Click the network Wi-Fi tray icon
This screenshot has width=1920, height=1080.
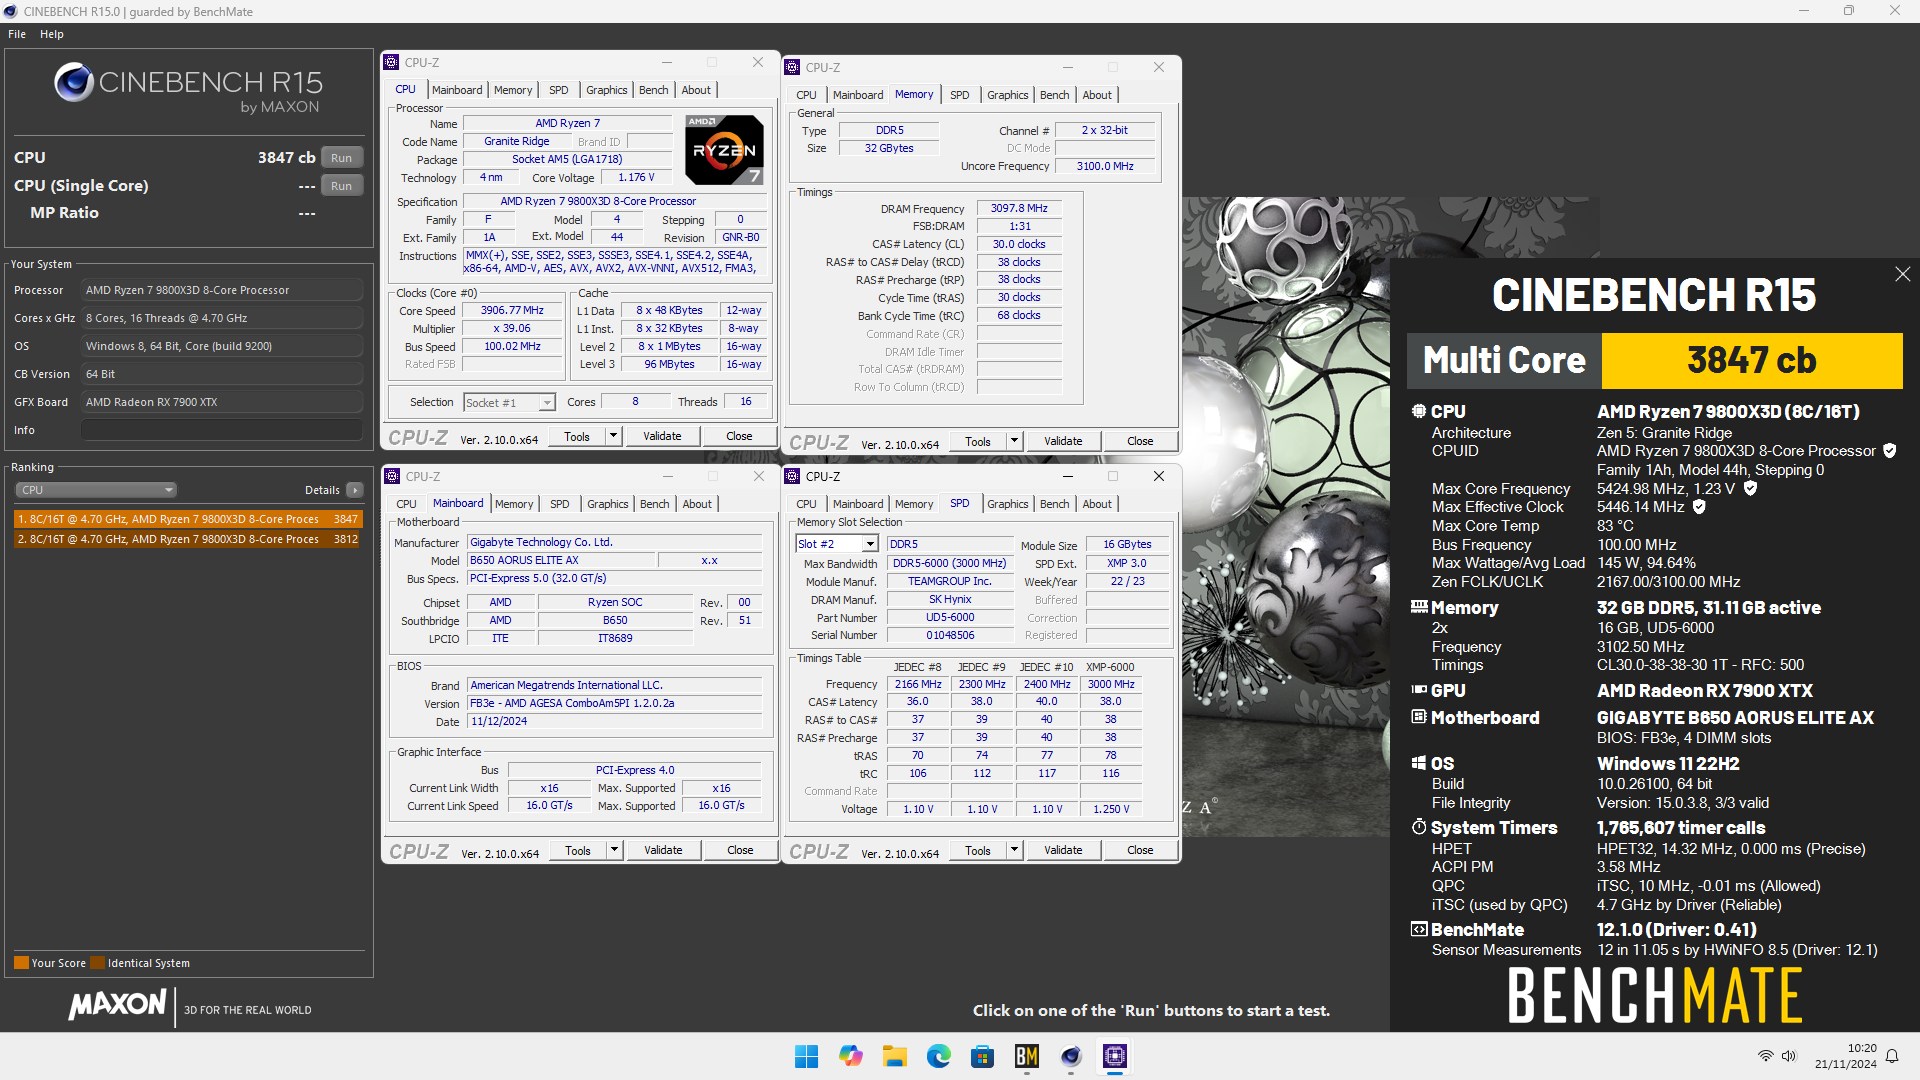point(1766,1056)
